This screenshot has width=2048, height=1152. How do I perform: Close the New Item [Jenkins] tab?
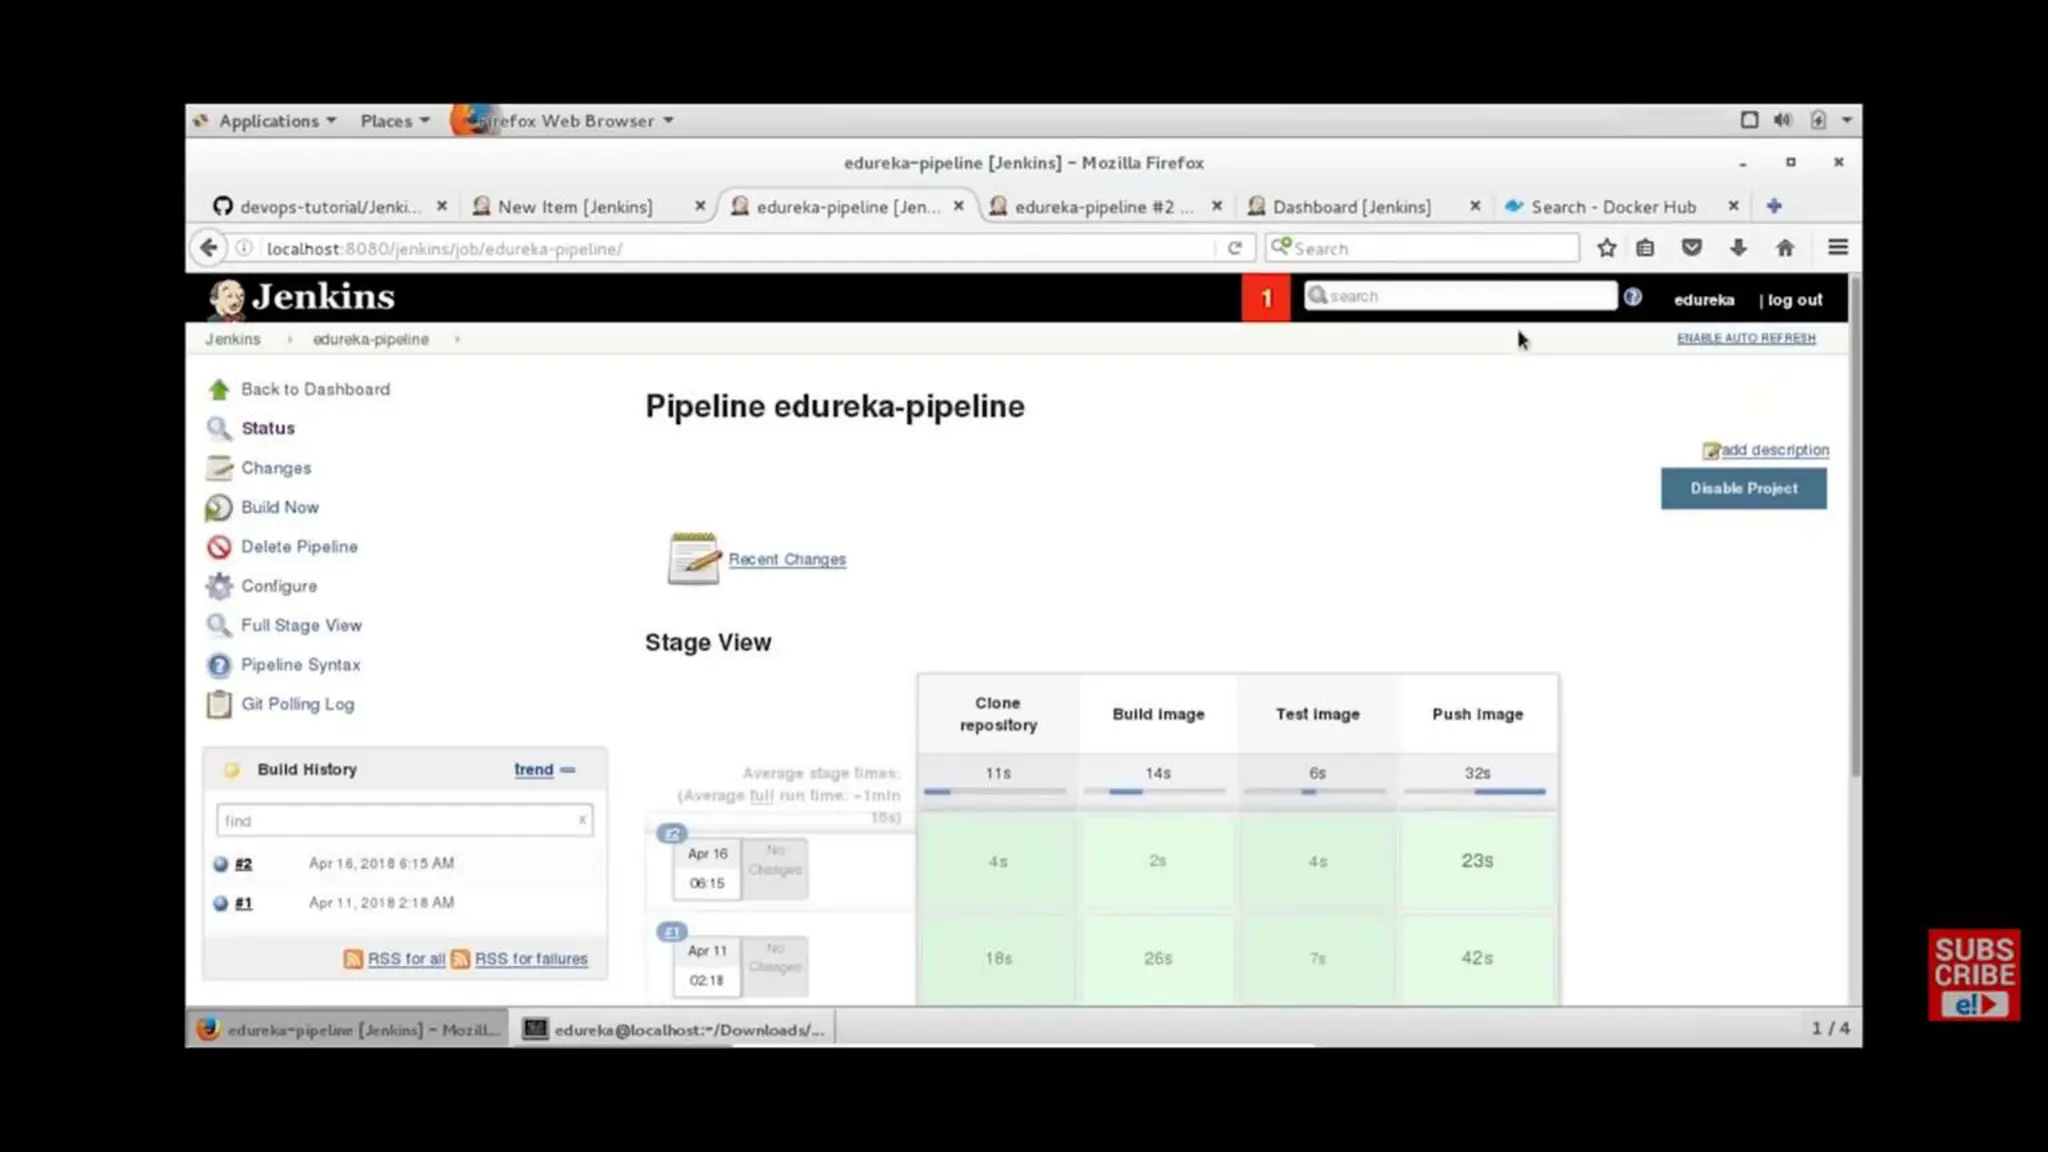tap(700, 206)
